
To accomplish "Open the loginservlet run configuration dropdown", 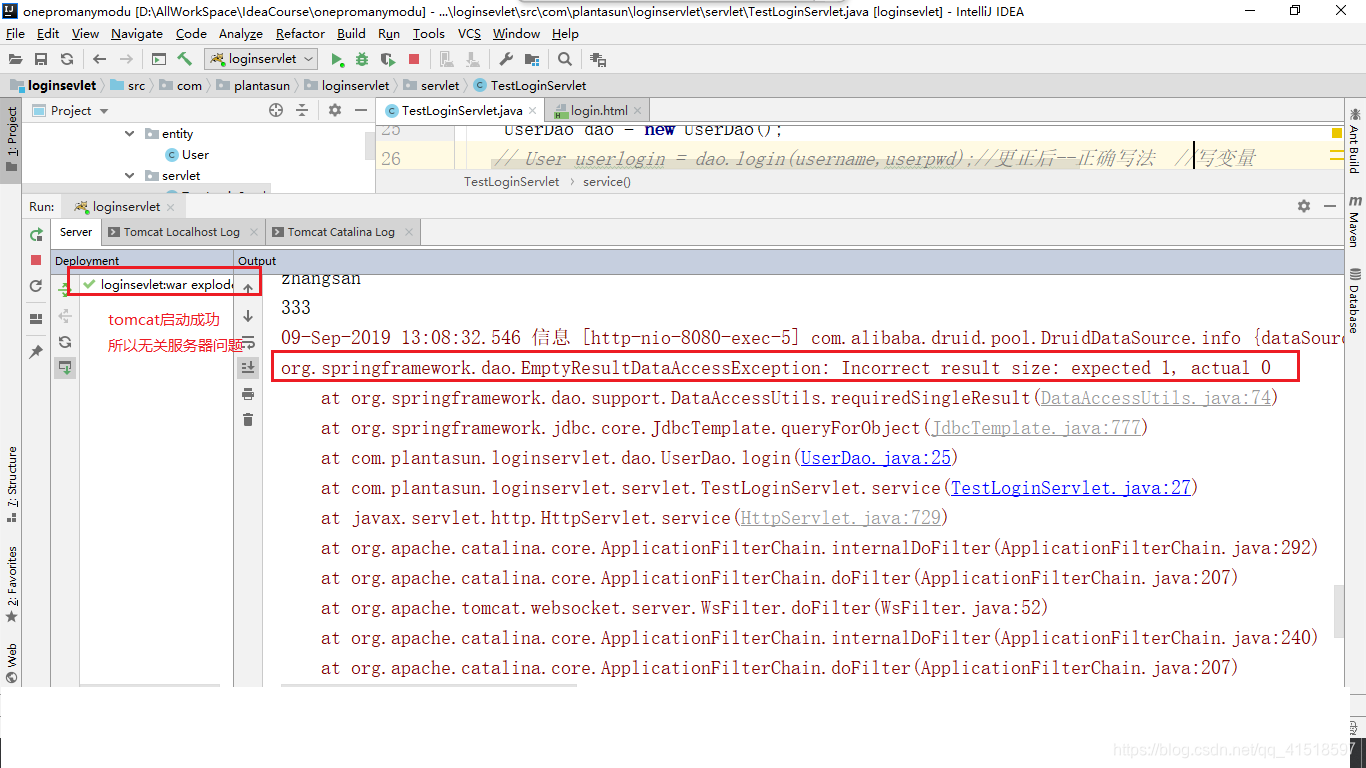I will tap(261, 59).
